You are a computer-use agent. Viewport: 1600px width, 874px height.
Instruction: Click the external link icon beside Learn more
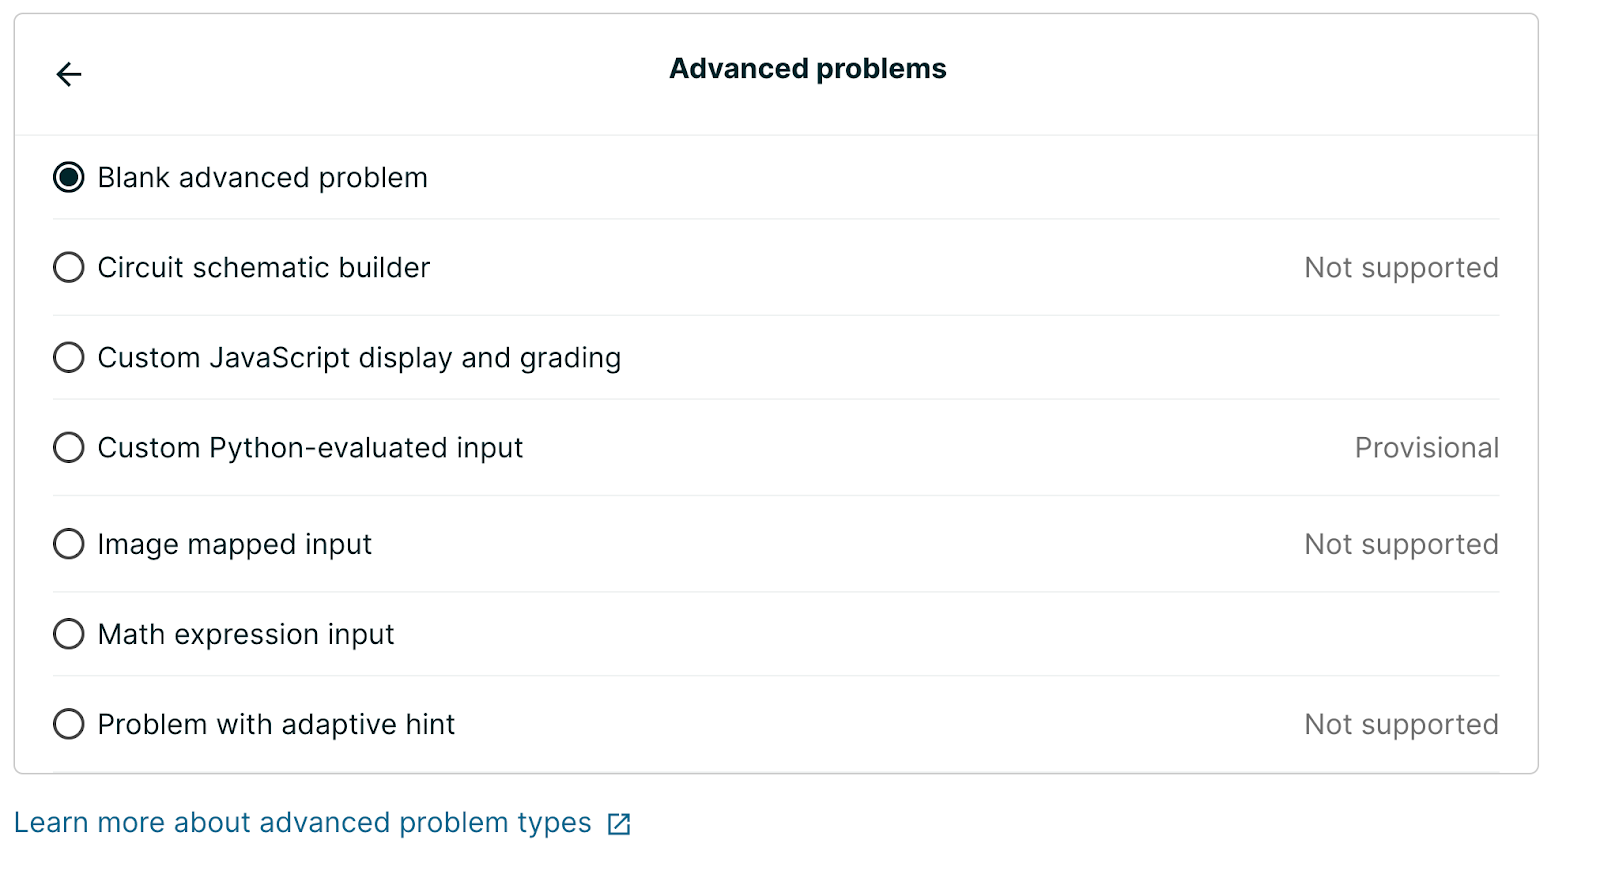point(619,824)
